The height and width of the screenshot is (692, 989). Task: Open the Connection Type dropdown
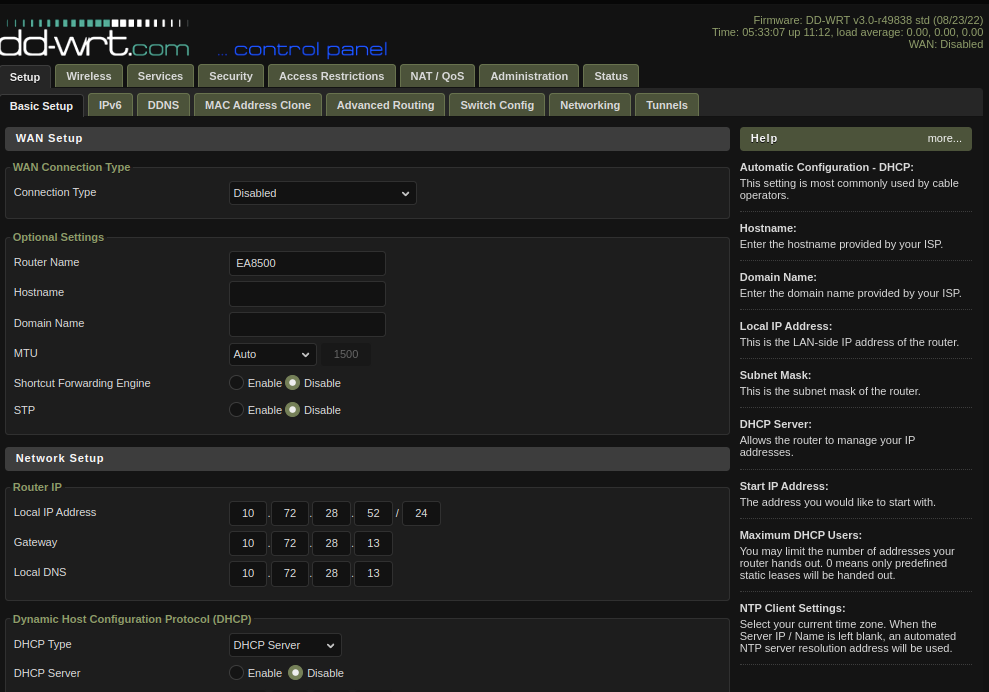click(x=322, y=193)
